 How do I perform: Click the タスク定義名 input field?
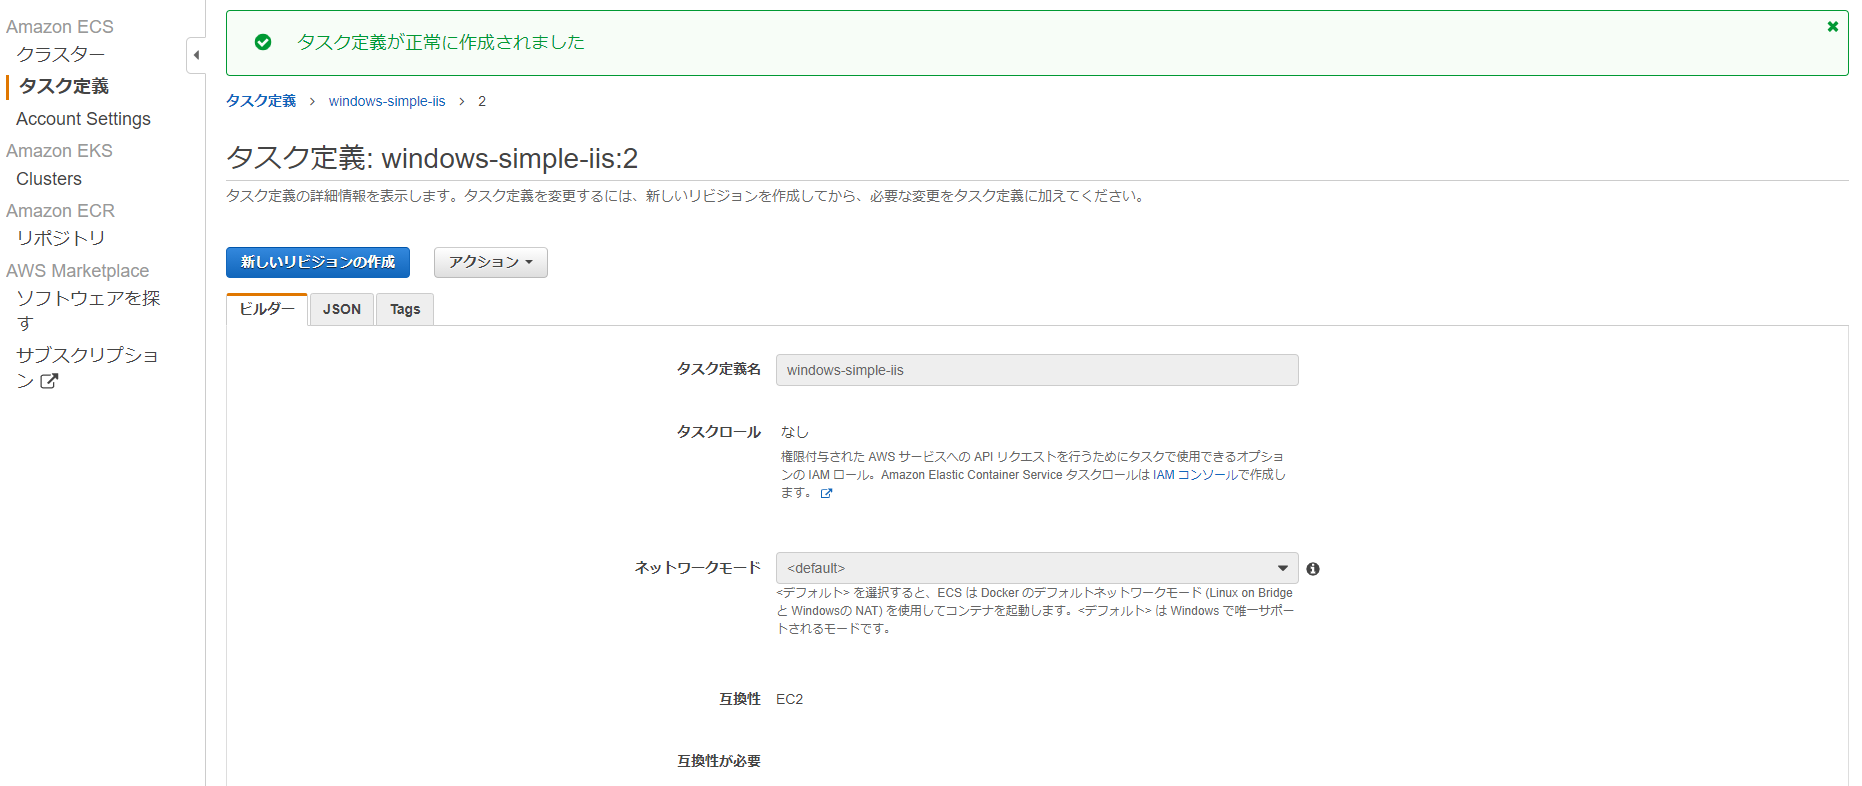click(1037, 370)
